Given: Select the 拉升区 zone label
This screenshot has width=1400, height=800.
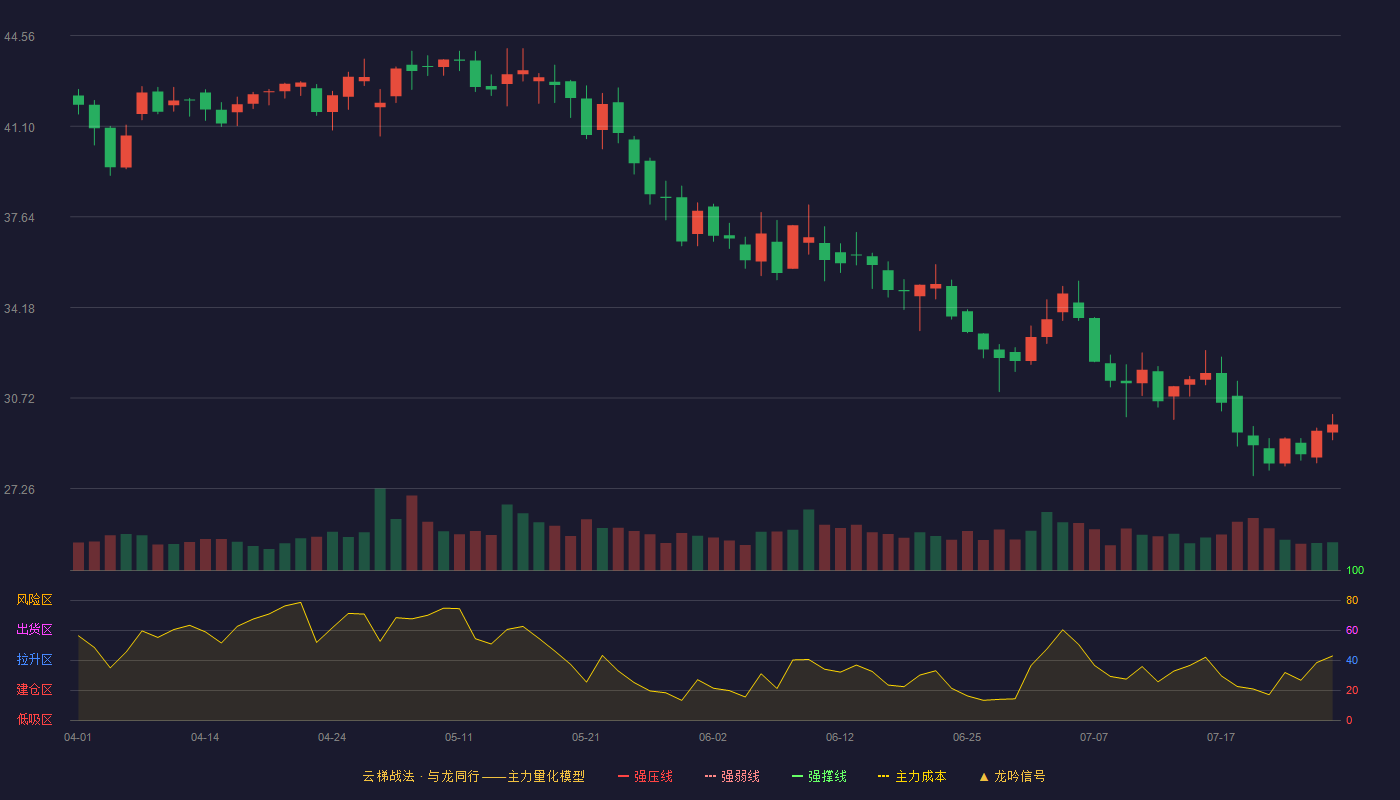Looking at the screenshot, I should click(x=34, y=660).
